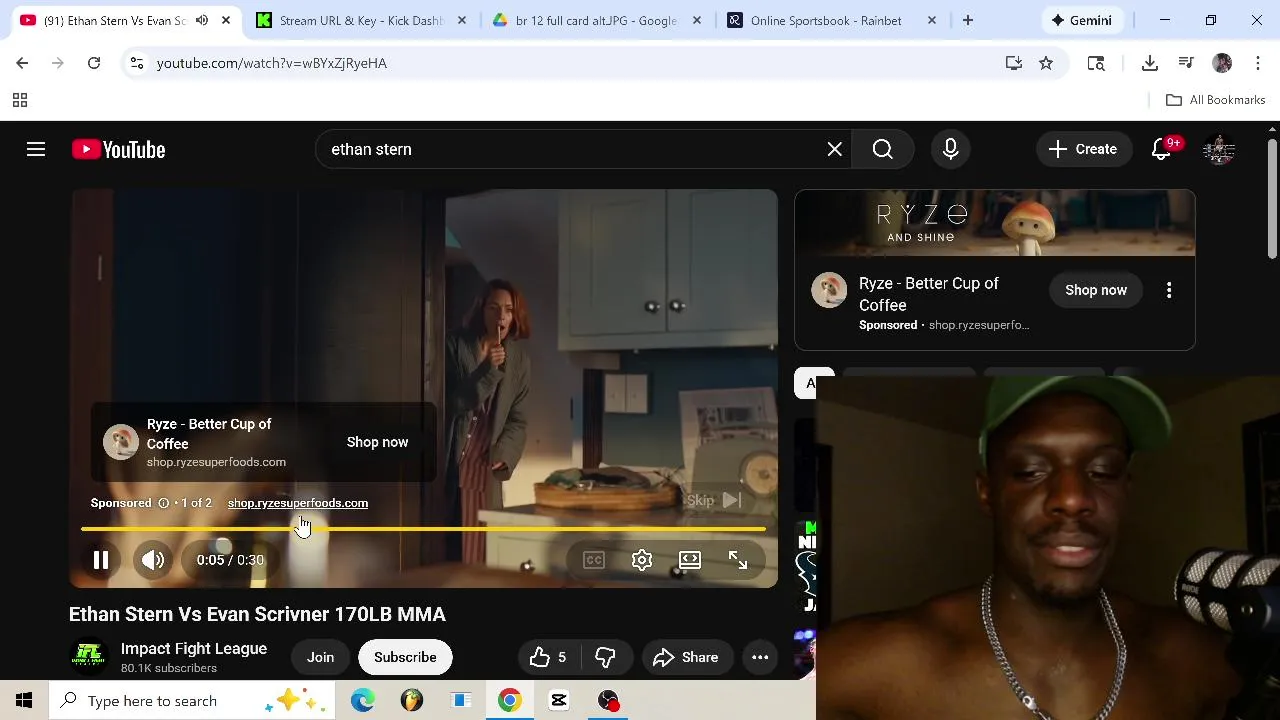This screenshot has height=720, width=1280.
Task: Open the Chrome profile avatar
Action: pos(1222,63)
